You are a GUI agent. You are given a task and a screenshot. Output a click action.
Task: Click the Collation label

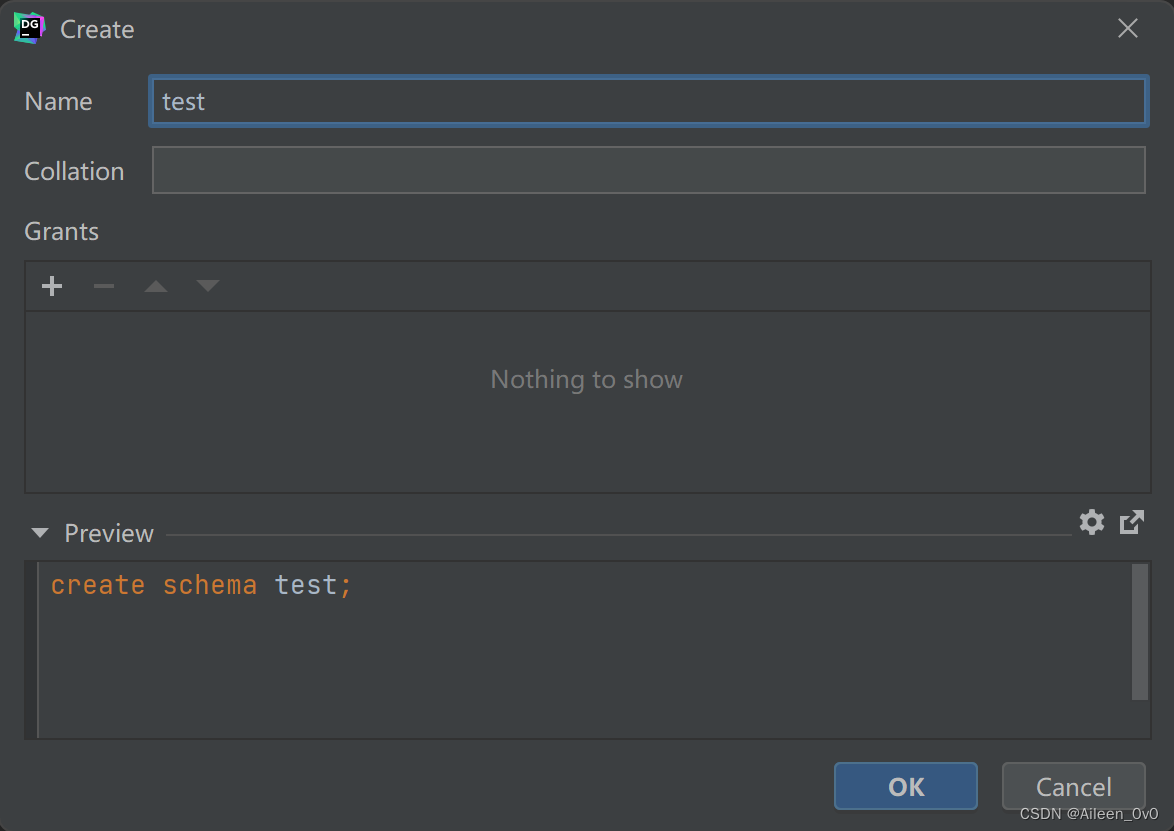(74, 171)
